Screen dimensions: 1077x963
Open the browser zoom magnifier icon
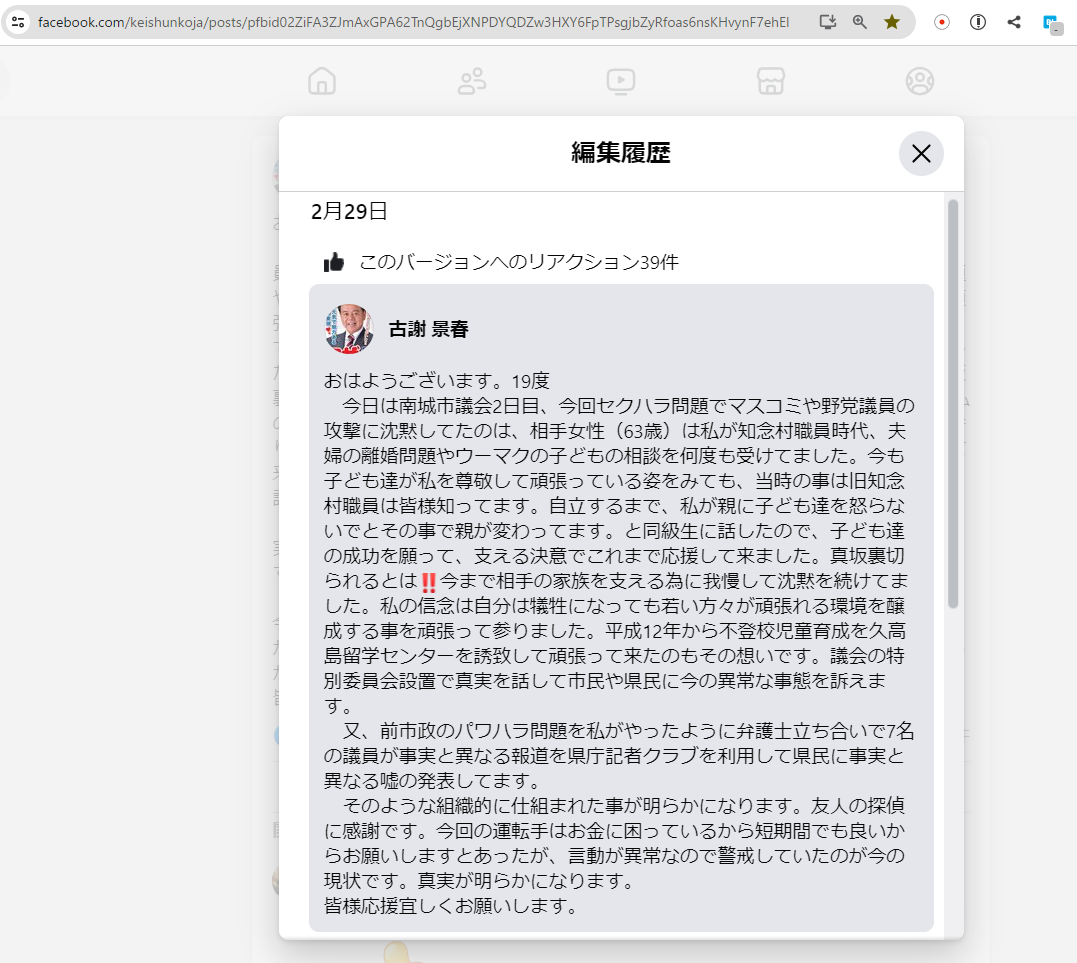pyautogui.click(x=858, y=21)
